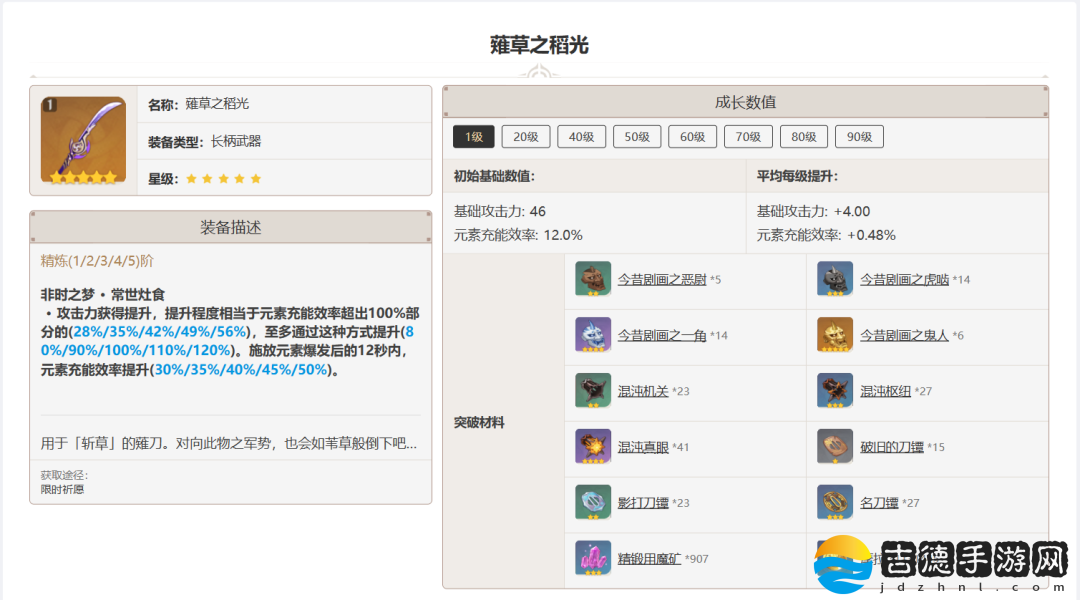Show stats for 50级
This screenshot has height=600, width=1080.
pos(637,137)
